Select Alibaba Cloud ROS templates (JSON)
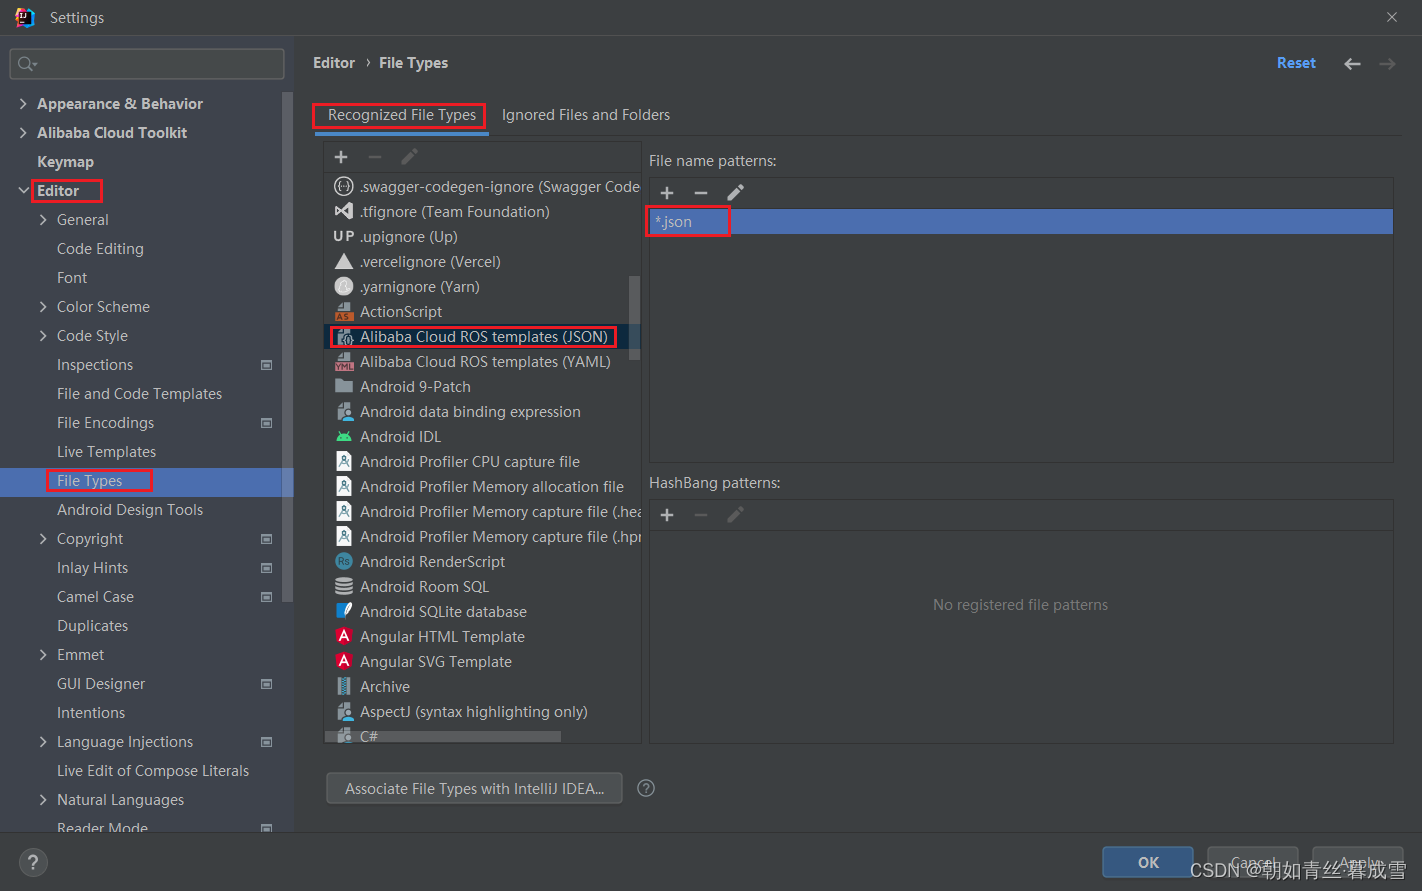 484,337
